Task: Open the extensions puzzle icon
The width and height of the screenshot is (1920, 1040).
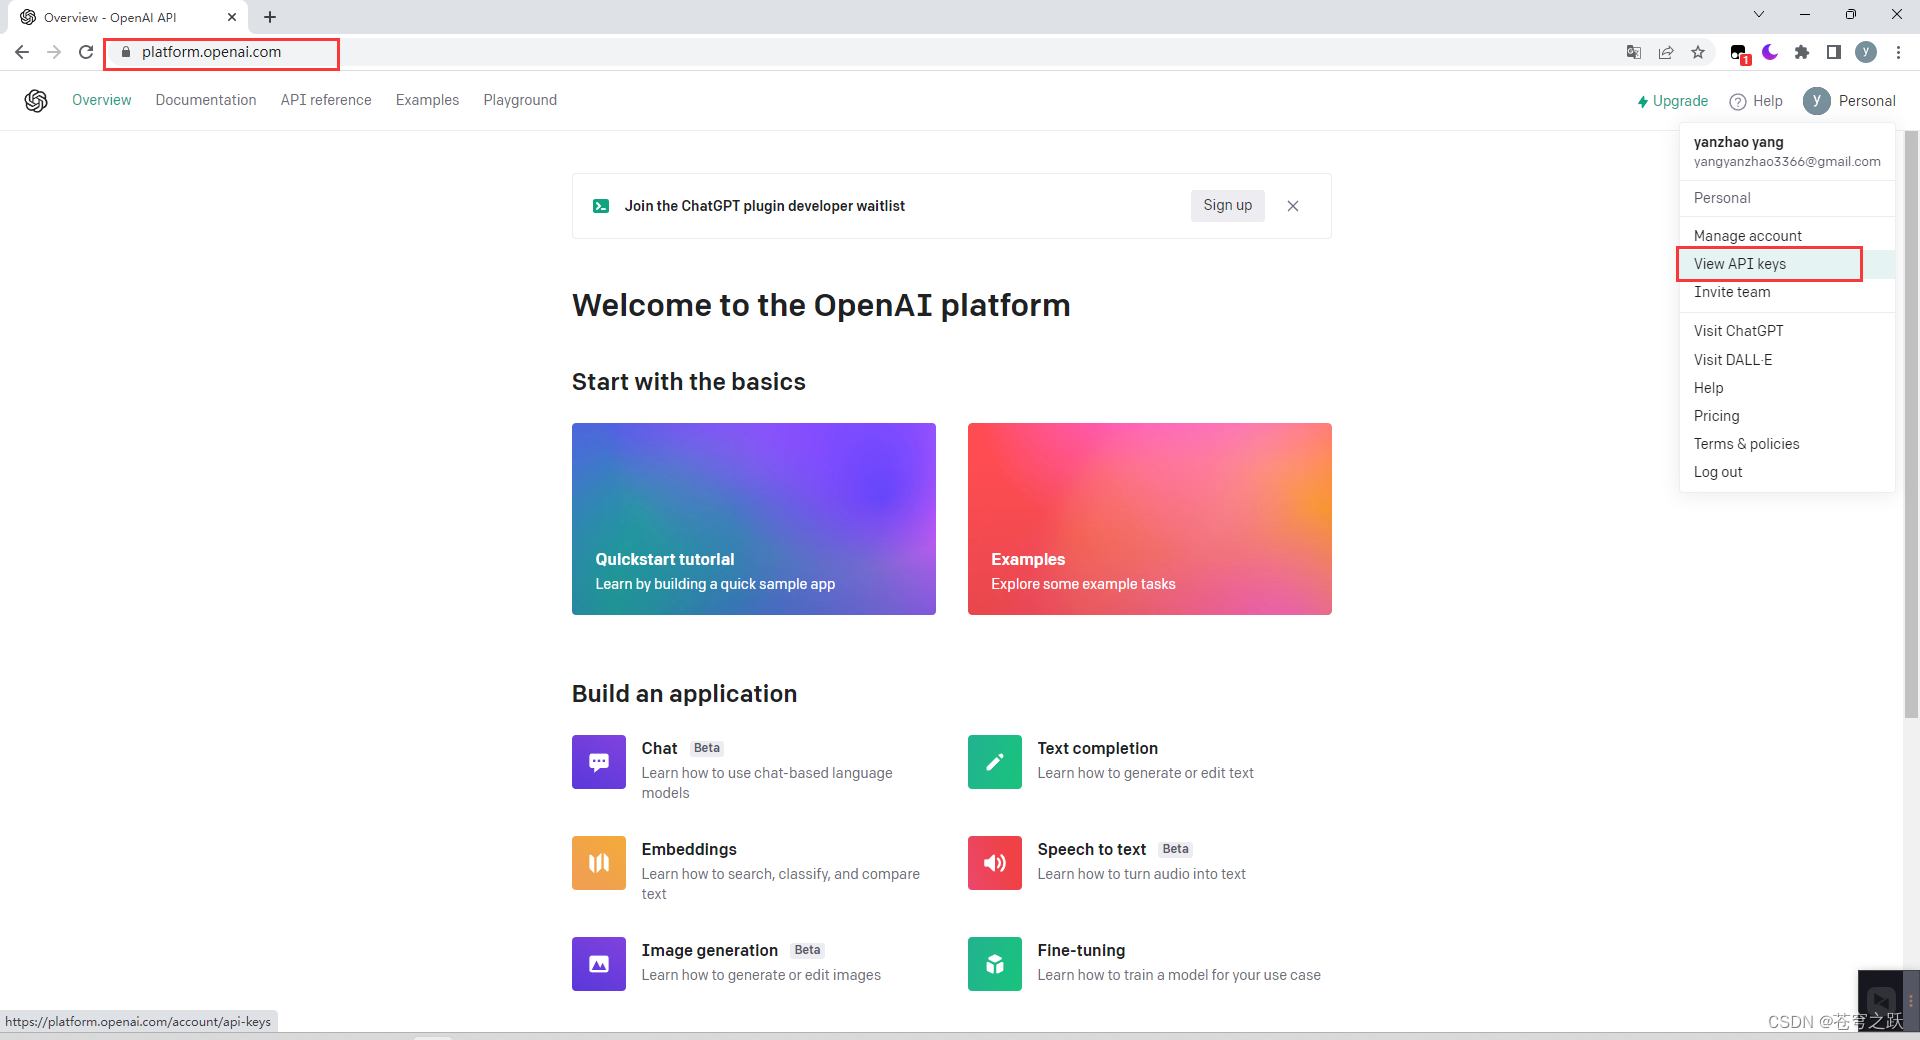Action: [x=1802, y=52]
